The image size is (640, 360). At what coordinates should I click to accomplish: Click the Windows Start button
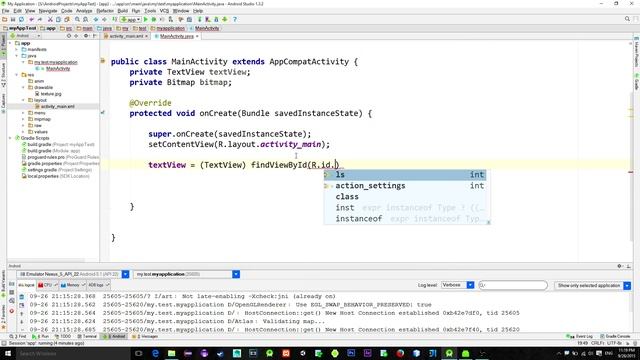coord(7,353)
